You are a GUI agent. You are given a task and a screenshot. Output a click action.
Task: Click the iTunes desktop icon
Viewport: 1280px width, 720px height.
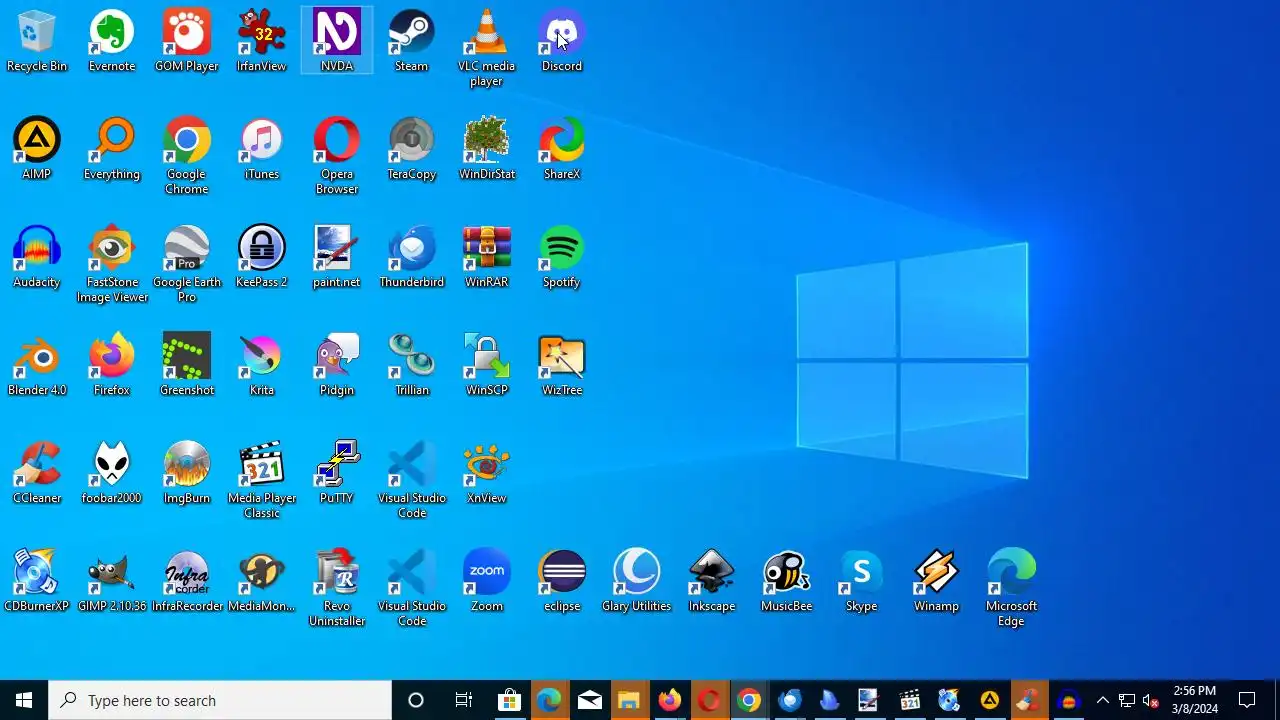pyautogui.click(x=262, y=149)
